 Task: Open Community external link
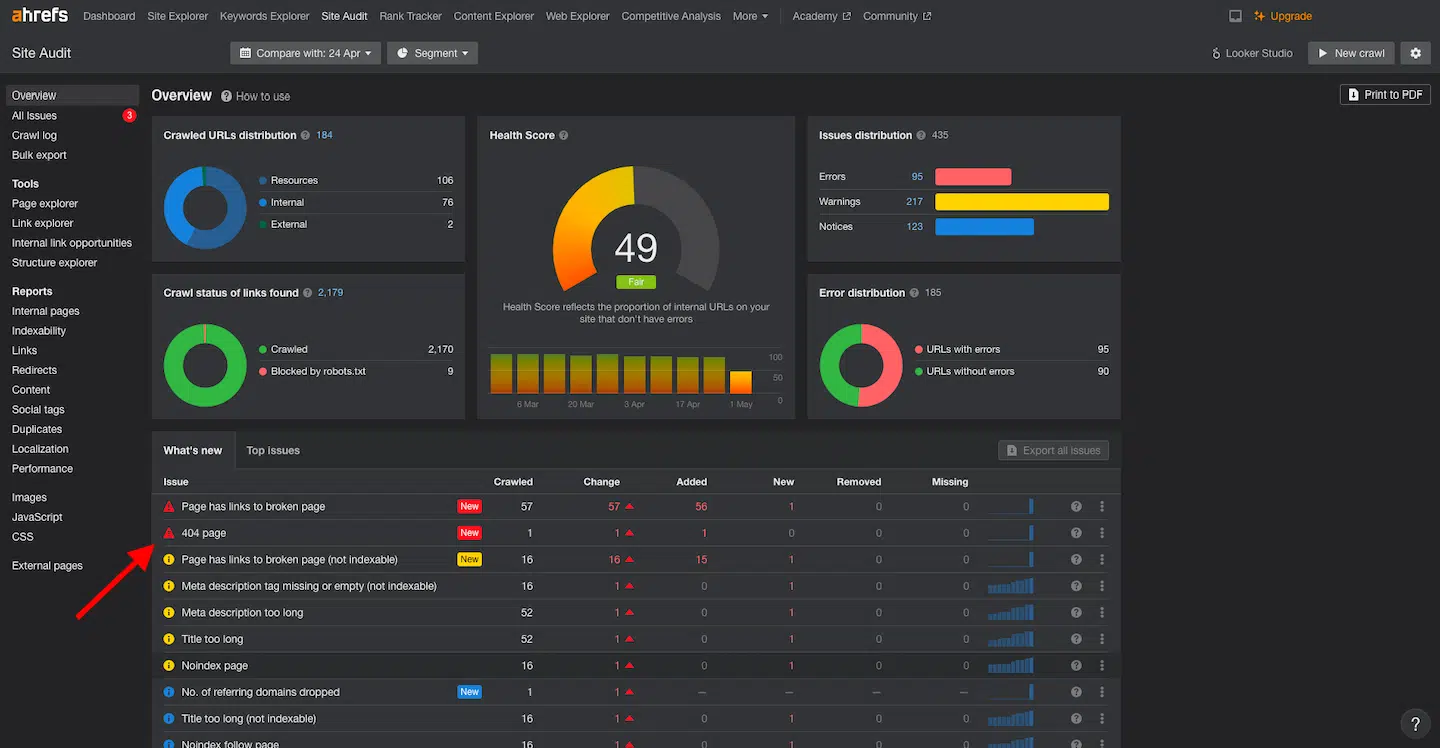point(897,16)
